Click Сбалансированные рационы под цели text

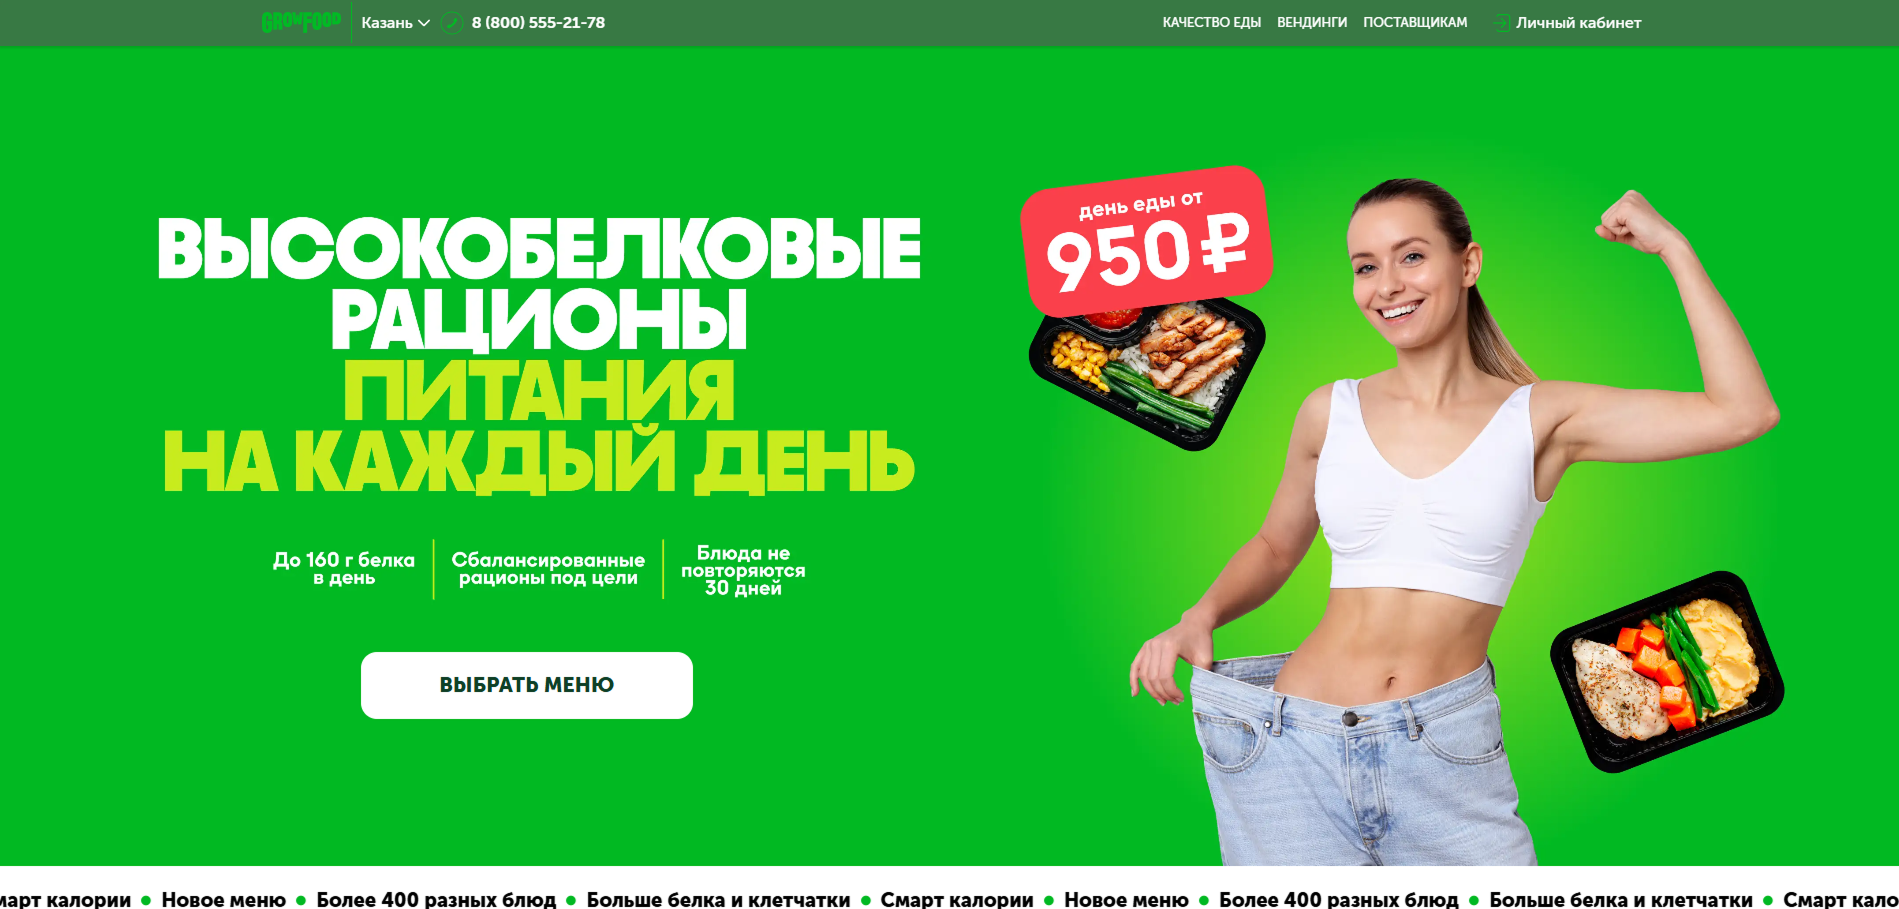click(x=548, y=569)
